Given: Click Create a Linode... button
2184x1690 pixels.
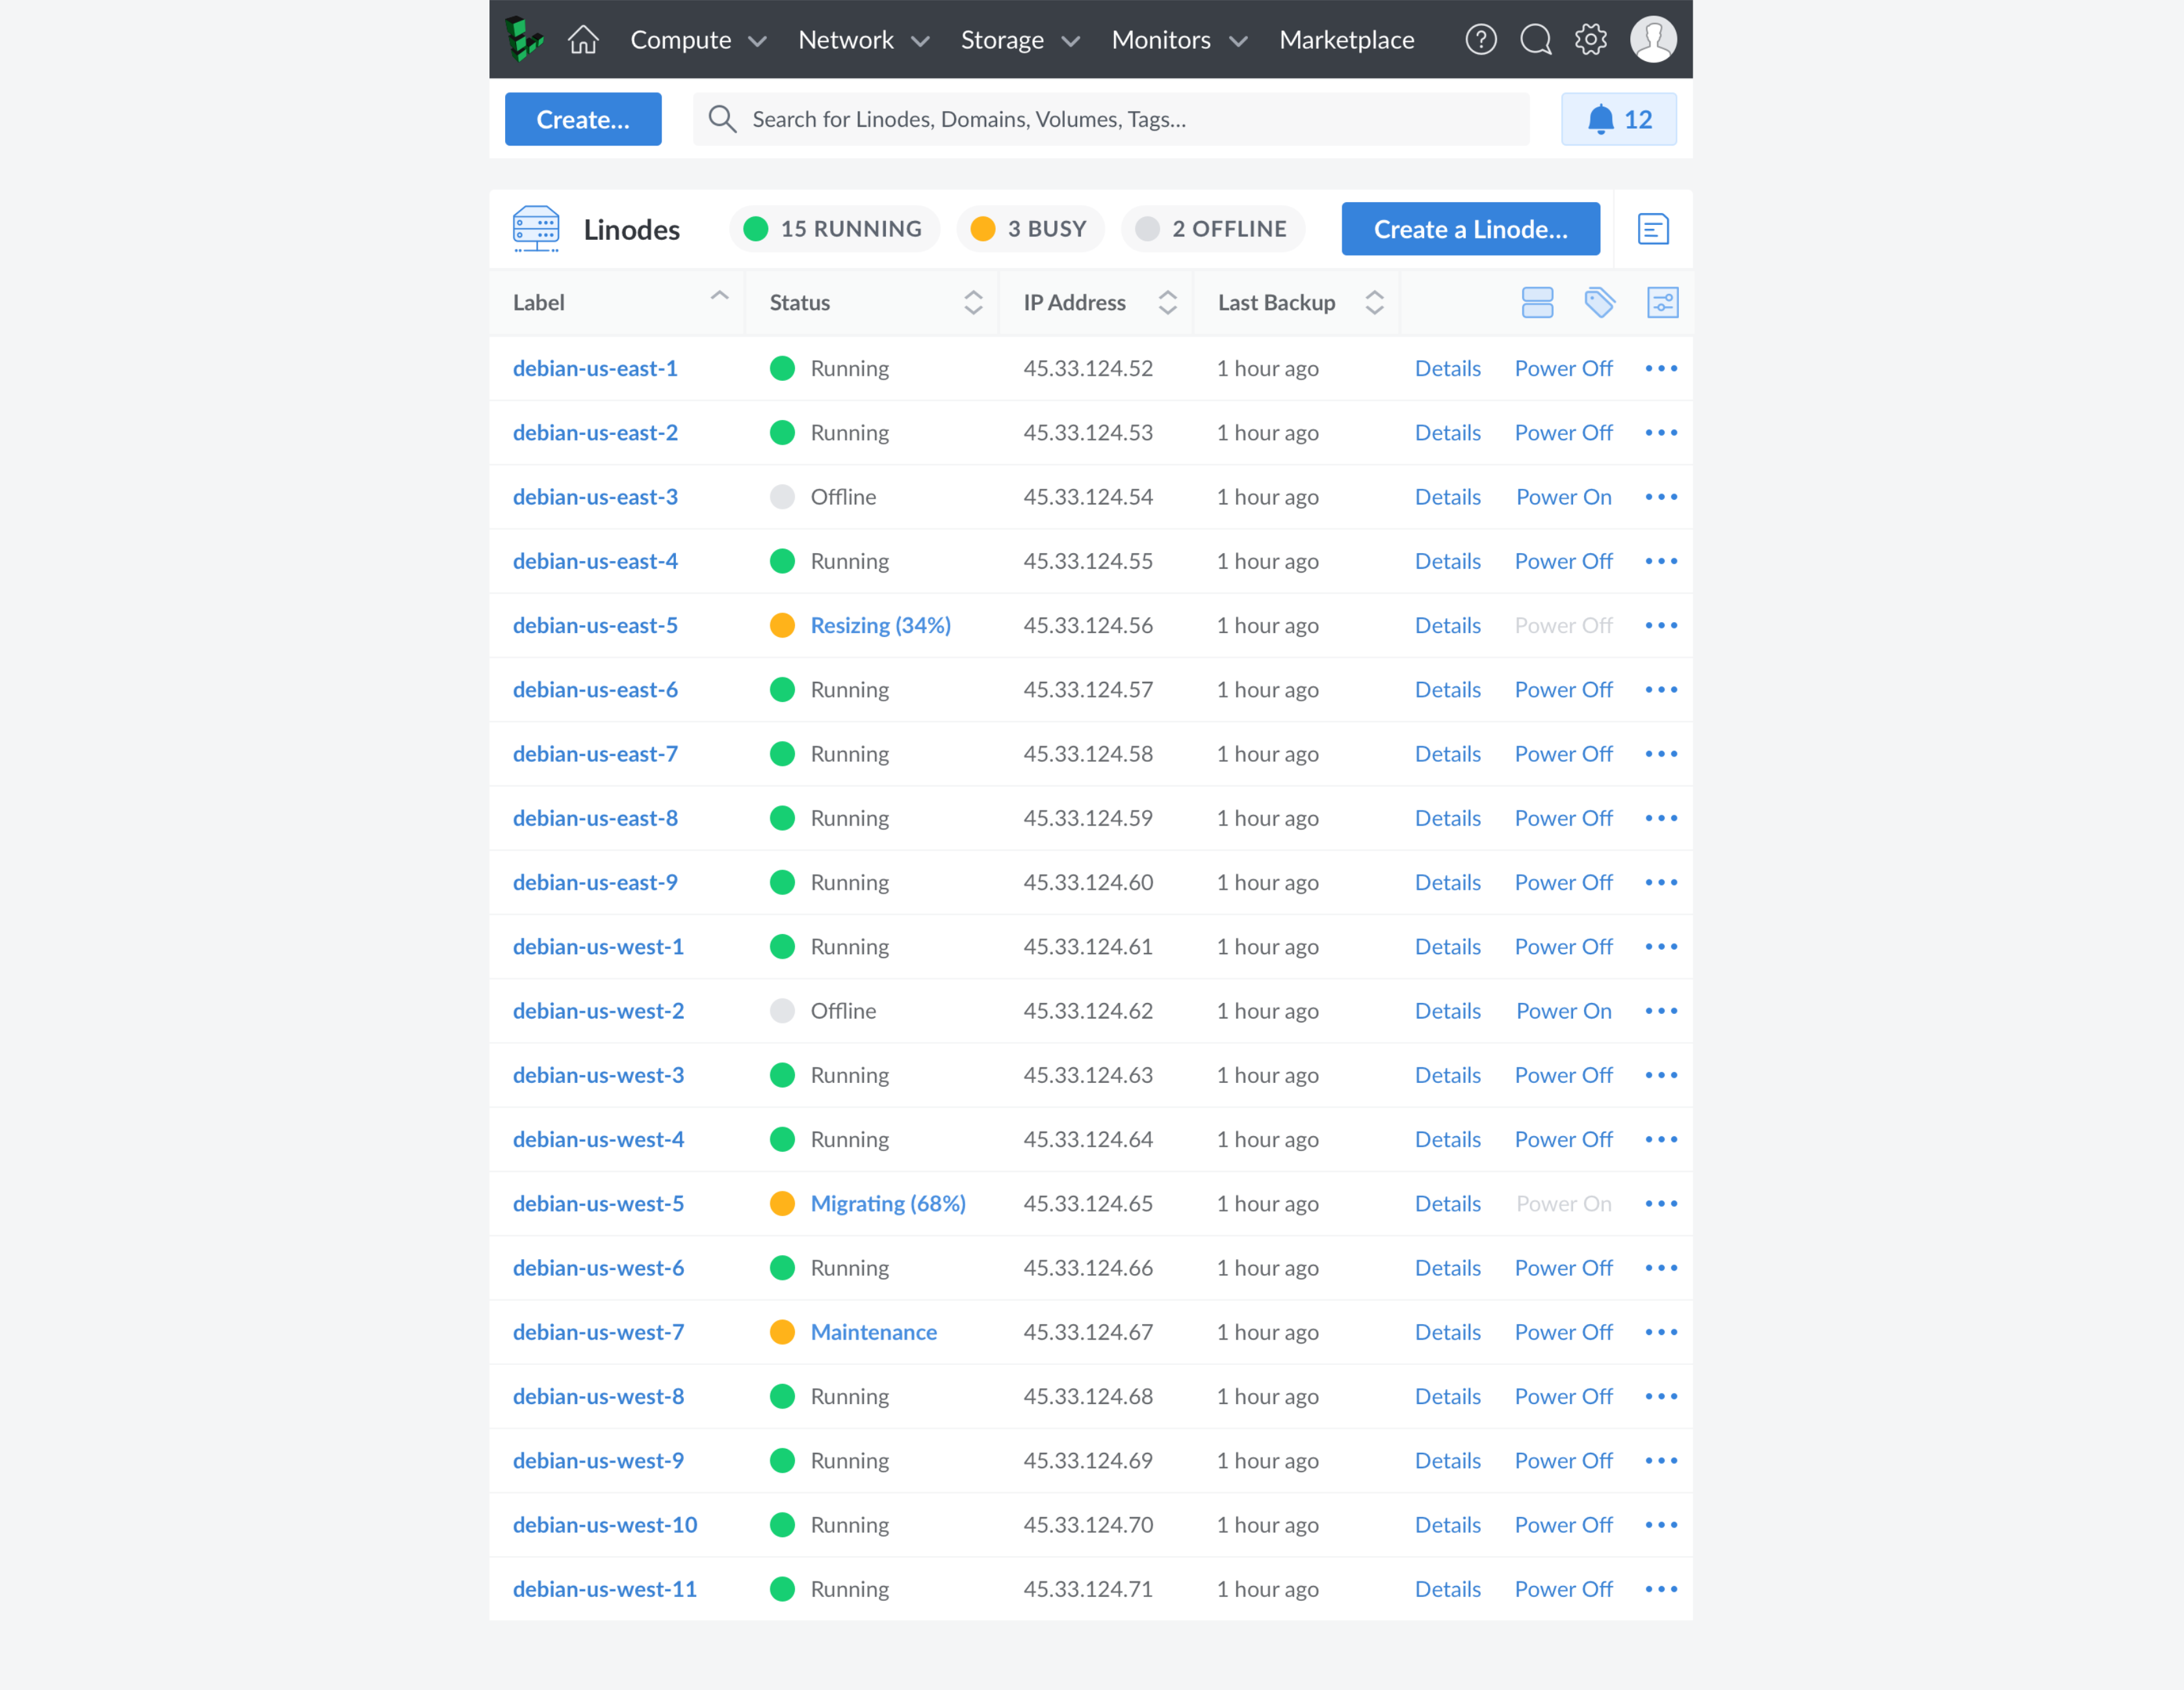Looking at the screenshot, I should [1470, 229].
